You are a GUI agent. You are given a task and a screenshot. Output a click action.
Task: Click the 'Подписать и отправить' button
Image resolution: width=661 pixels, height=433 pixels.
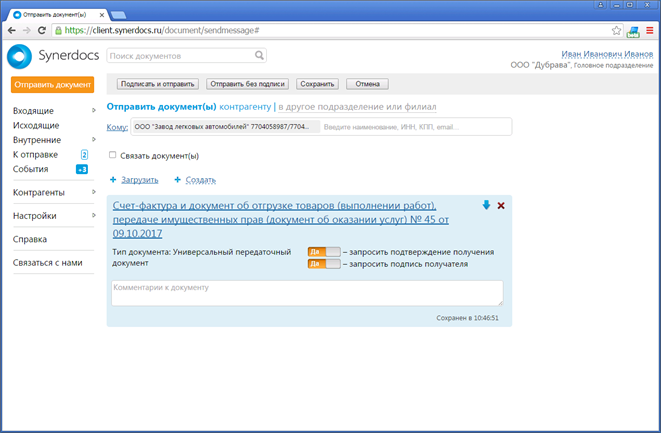157,84
